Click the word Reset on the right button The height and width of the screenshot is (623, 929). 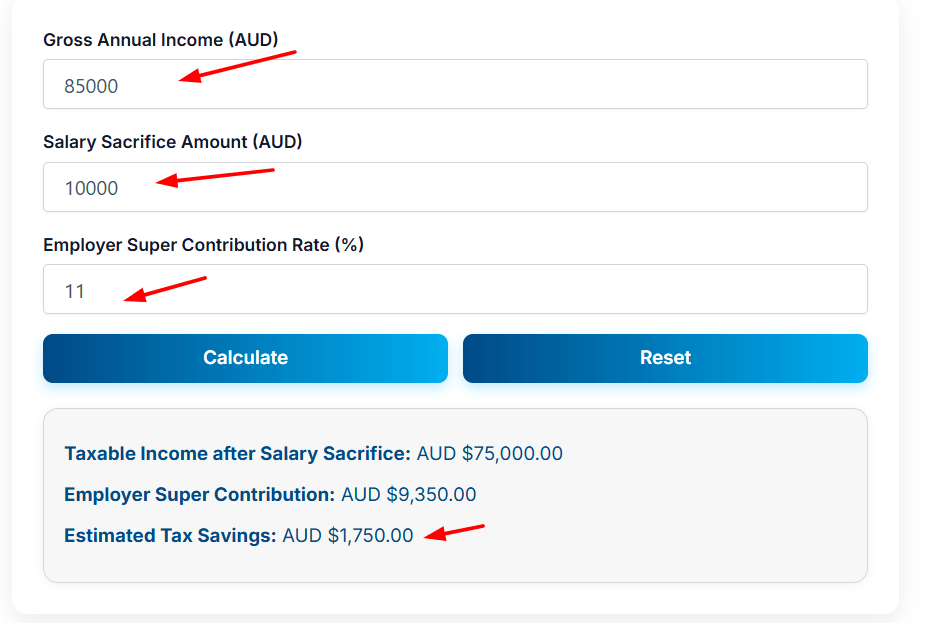click(x=665, y=358)
